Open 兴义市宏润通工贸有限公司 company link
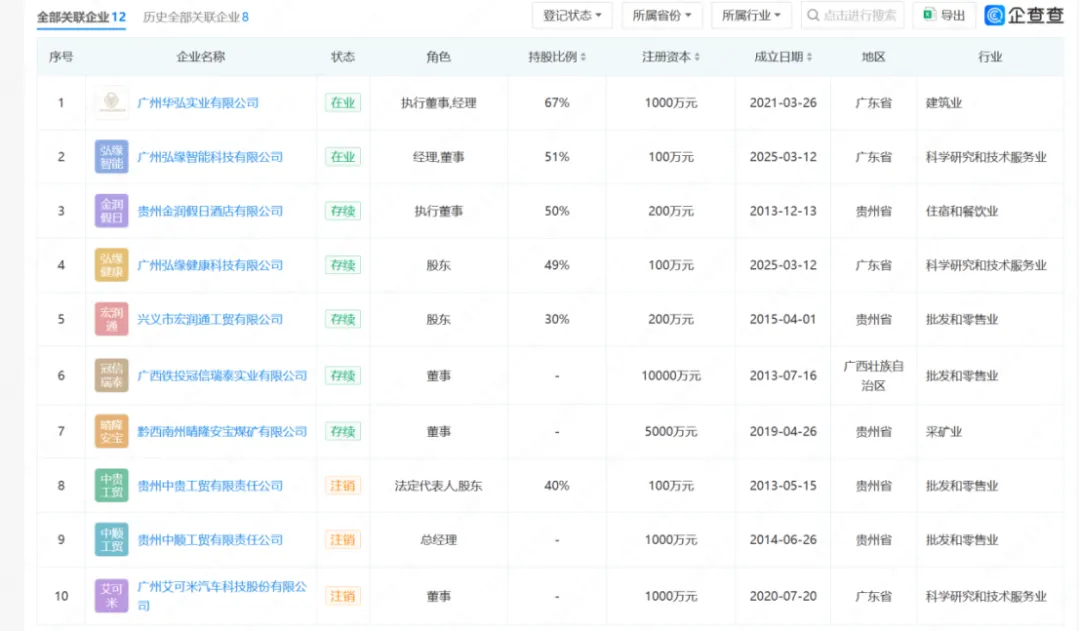The image size is (1080, 631). 210,319
